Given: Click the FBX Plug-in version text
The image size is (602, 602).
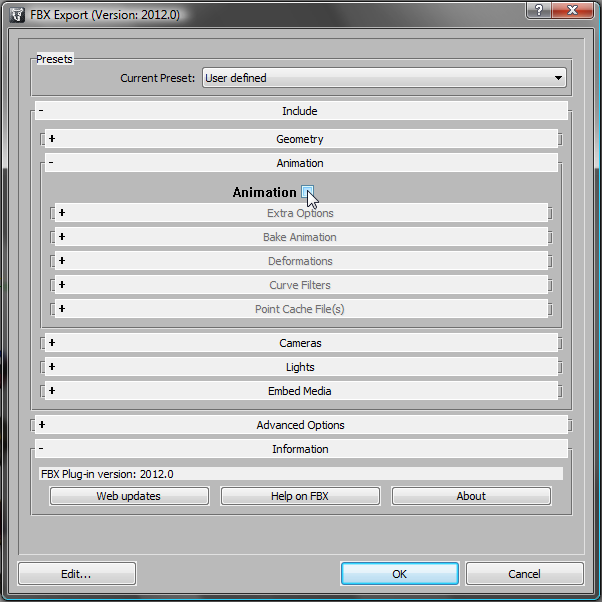Looking at the screenshot, I should click(107, 474).
